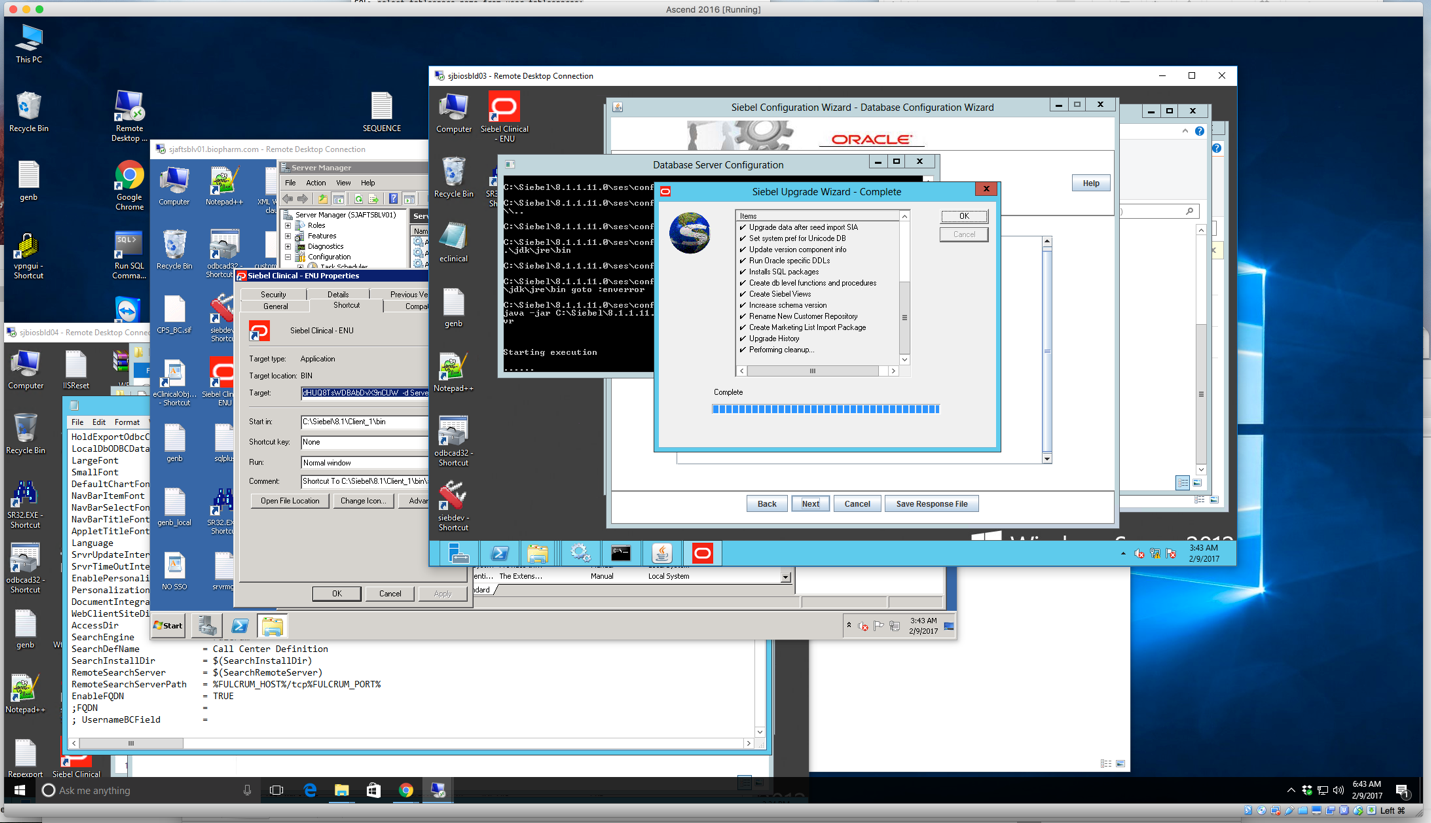Open the siebdev Shortcut on the sjbiosbld03 desktop

coord(453,506)
